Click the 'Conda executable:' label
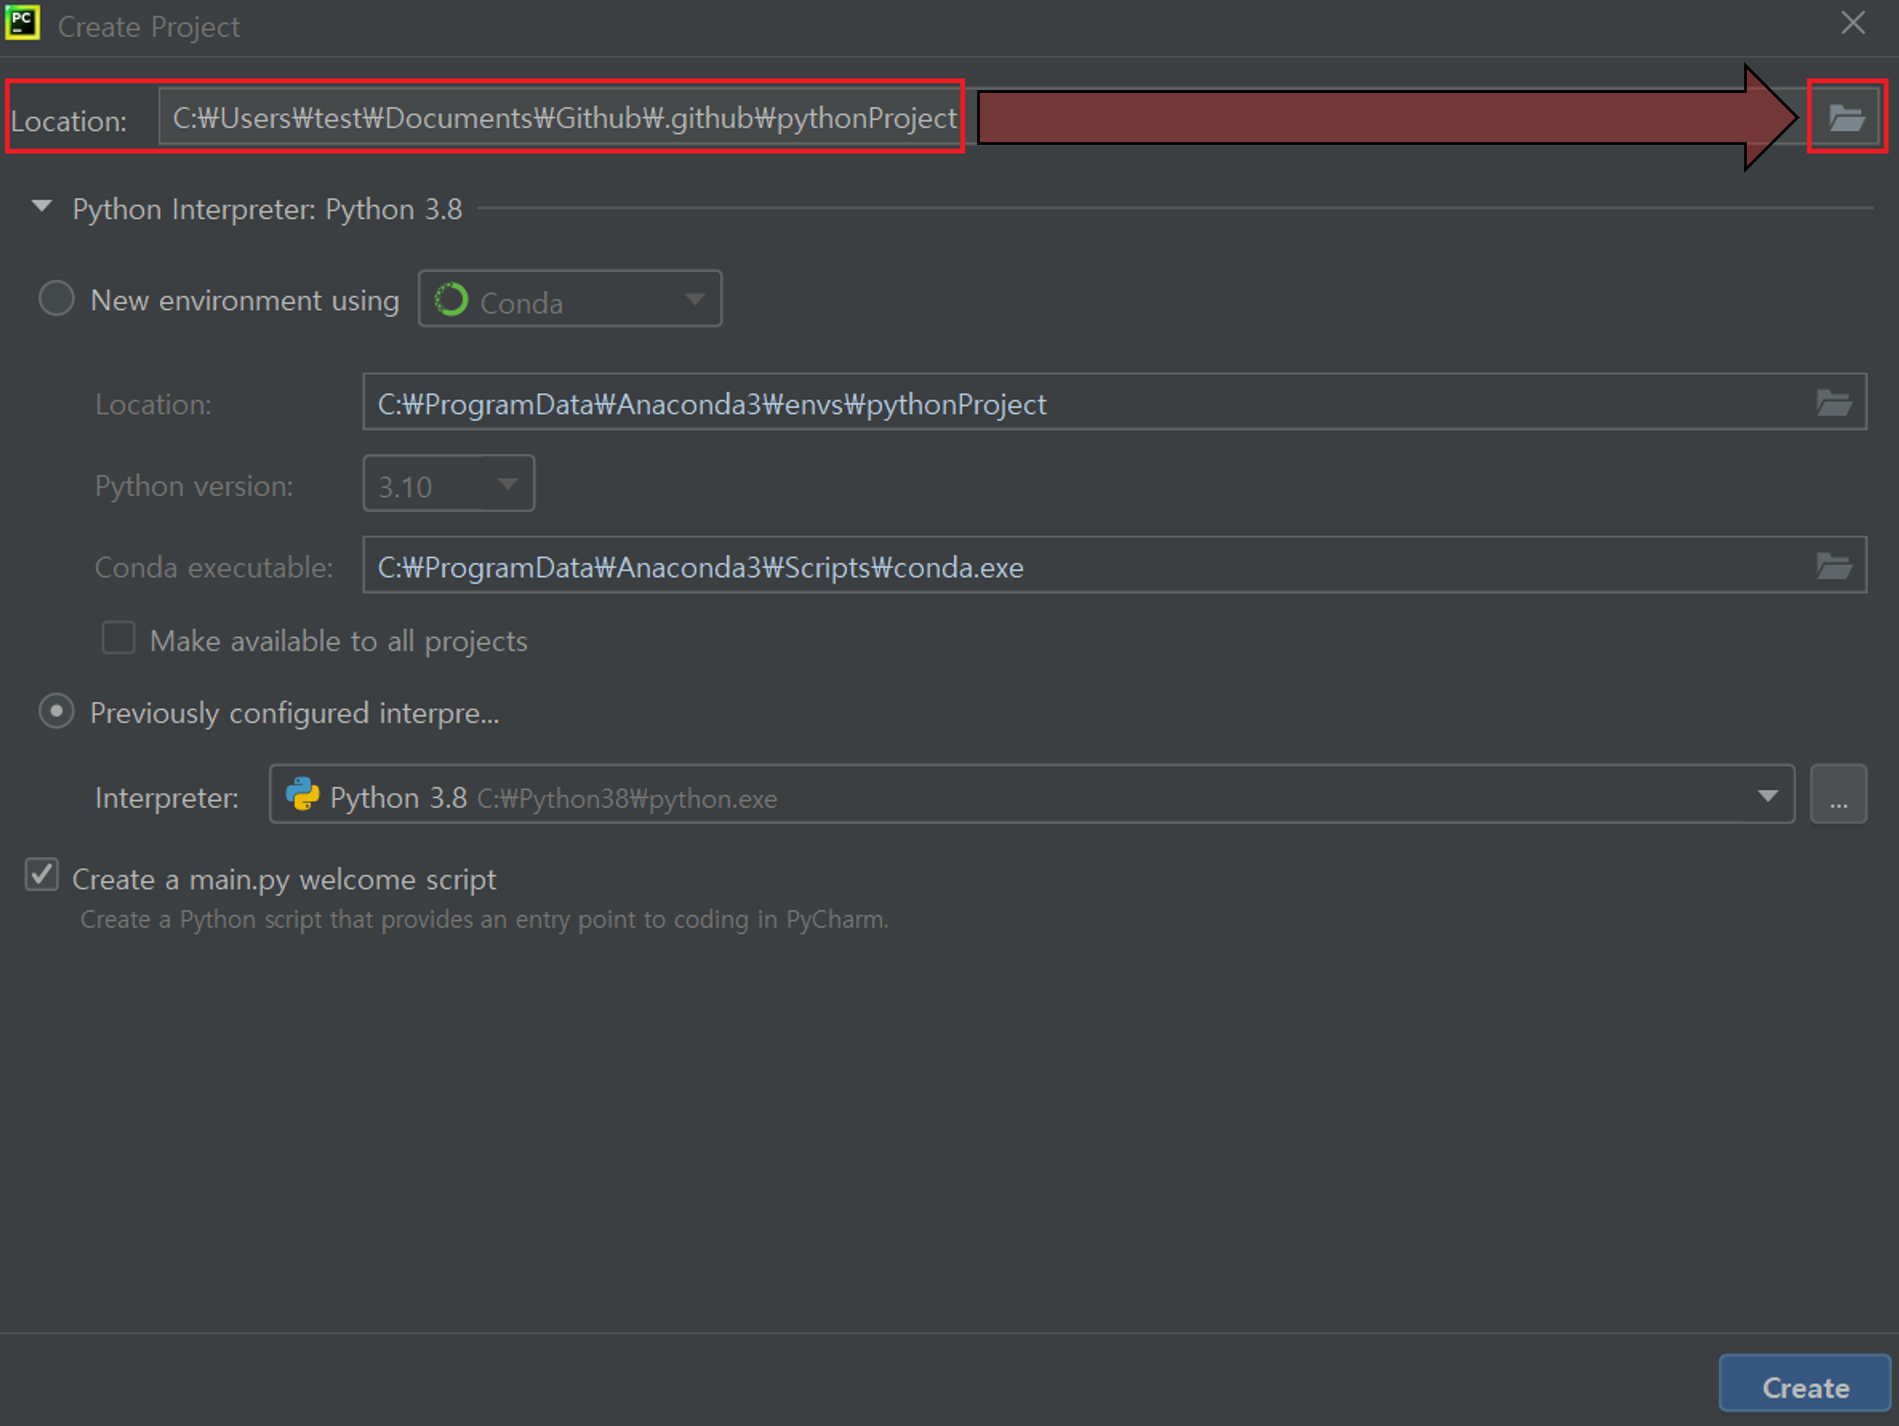Image resolution: width=1899 pixels, height=1426 pixels. (213, 568)
